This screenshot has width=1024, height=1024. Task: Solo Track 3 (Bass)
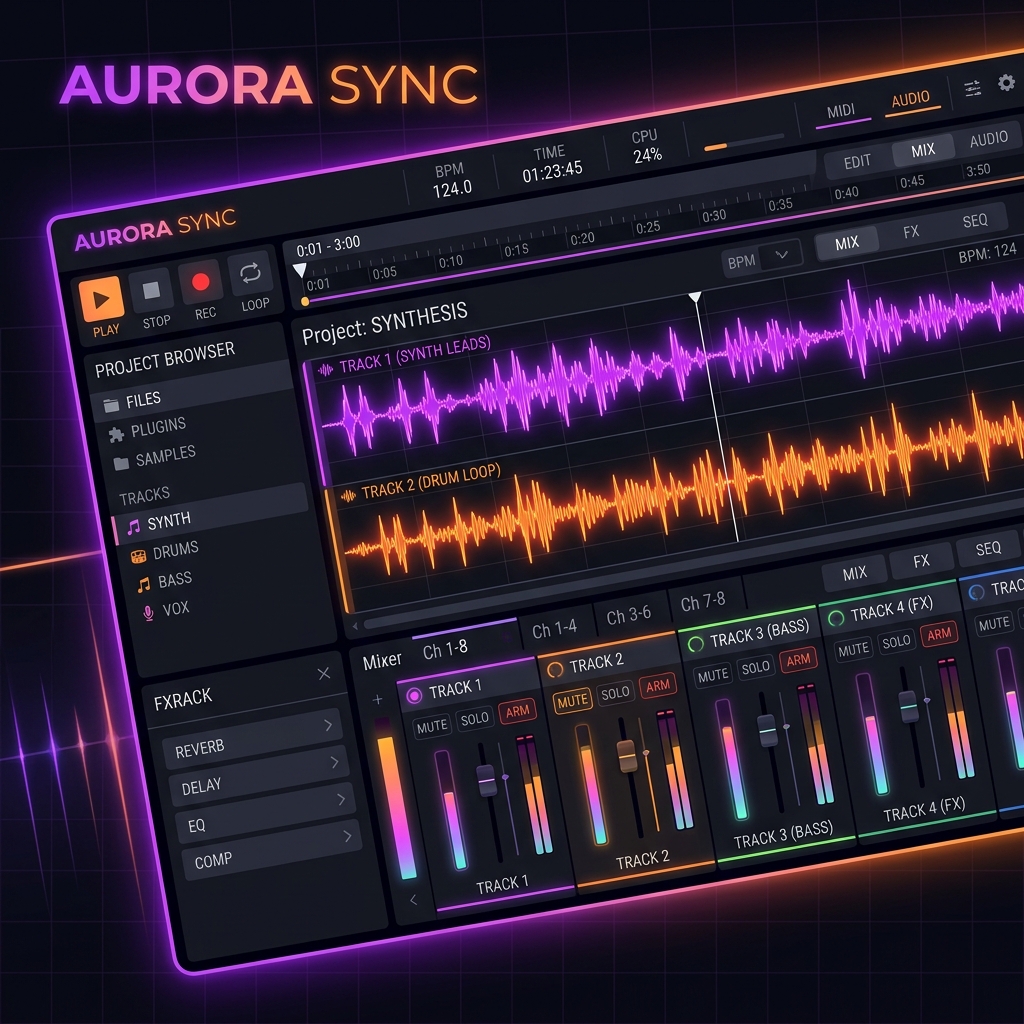pos(756,667)
